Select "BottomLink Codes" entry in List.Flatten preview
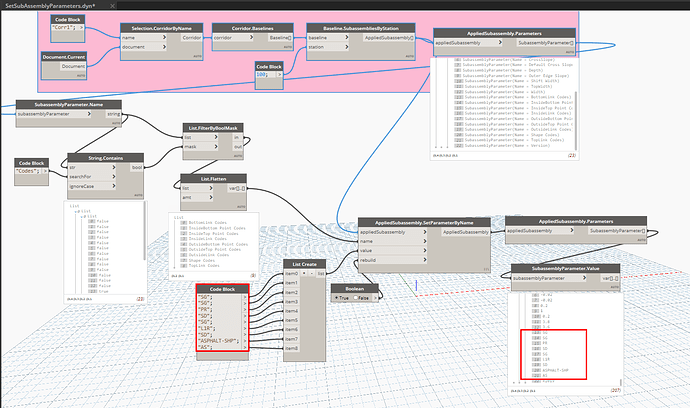The image size is (690, 408). point(208,223)
